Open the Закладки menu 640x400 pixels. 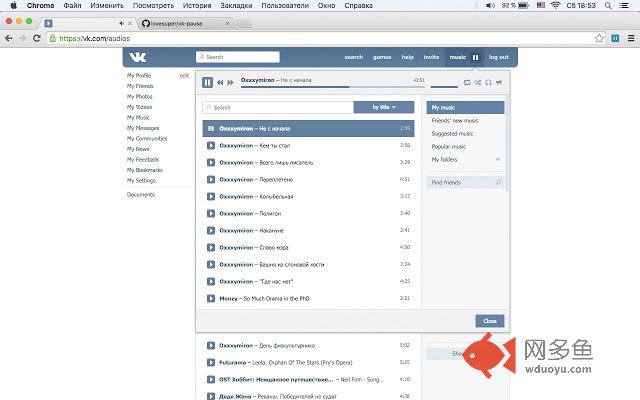[x=236, y=6]
